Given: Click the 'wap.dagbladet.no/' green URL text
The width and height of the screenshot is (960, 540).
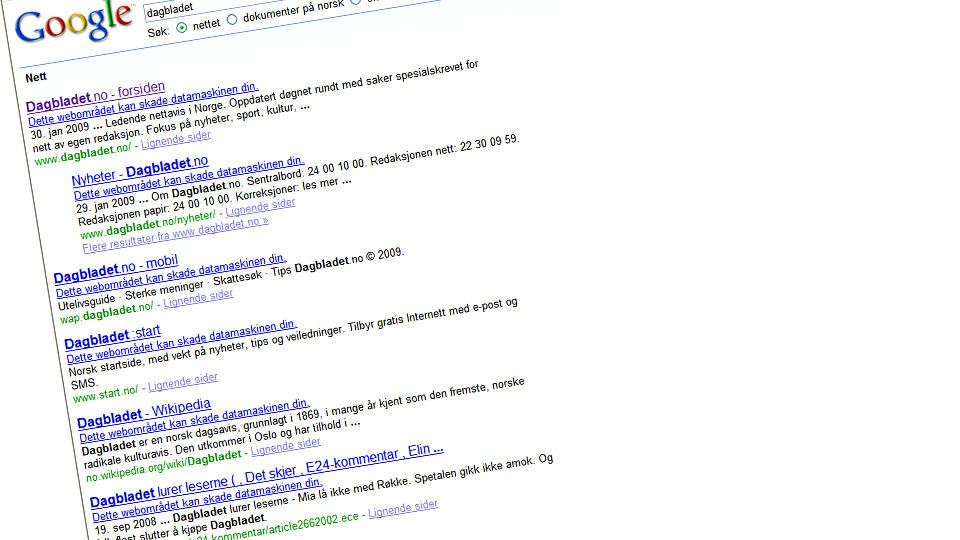Looking at the screenshot, I should pos(107,312).
